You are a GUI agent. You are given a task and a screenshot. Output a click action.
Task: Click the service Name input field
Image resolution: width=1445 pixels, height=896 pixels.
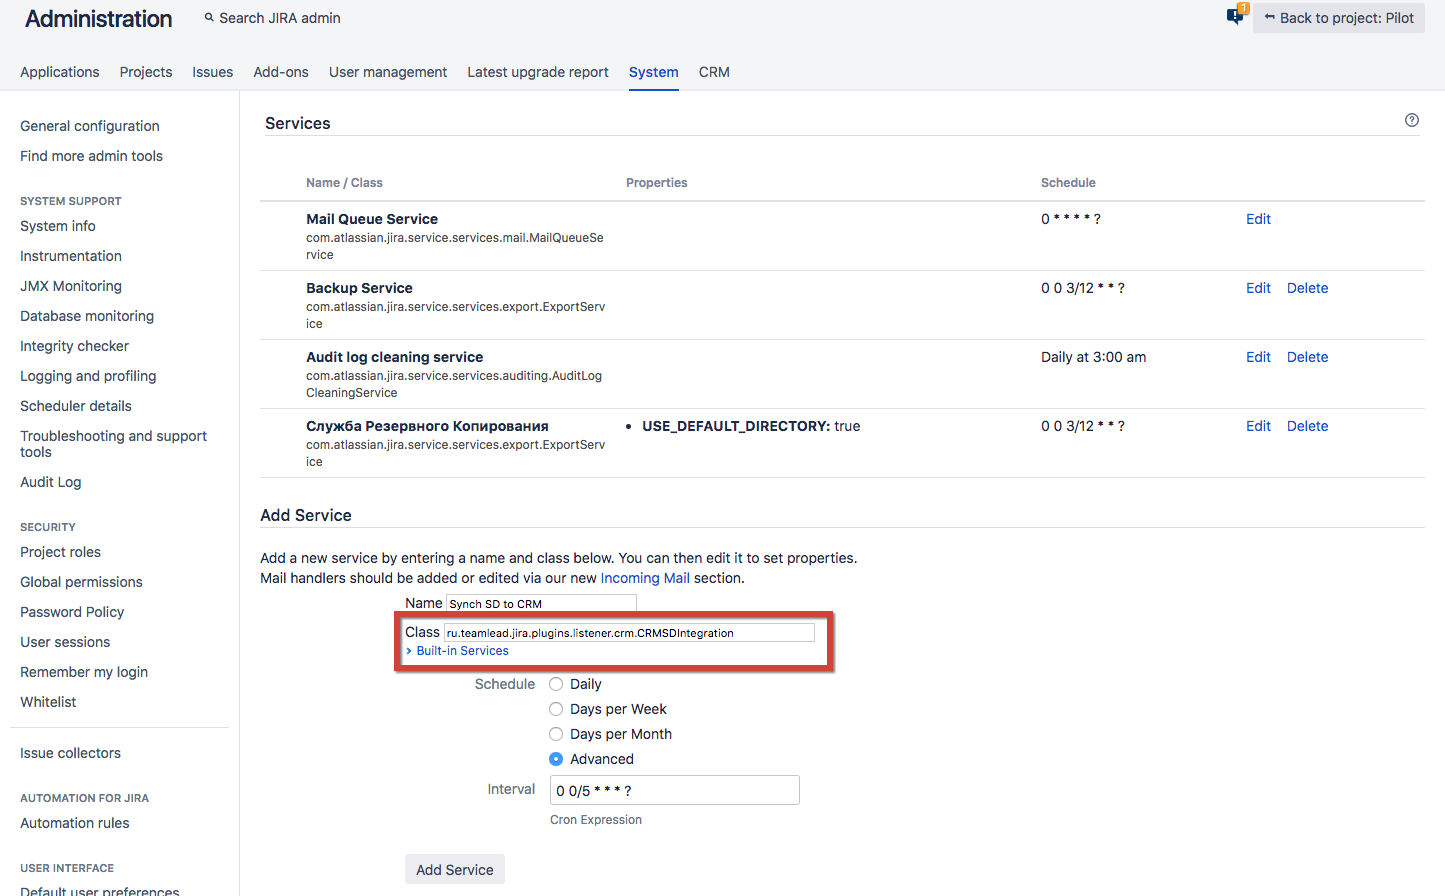pos(540,604)
